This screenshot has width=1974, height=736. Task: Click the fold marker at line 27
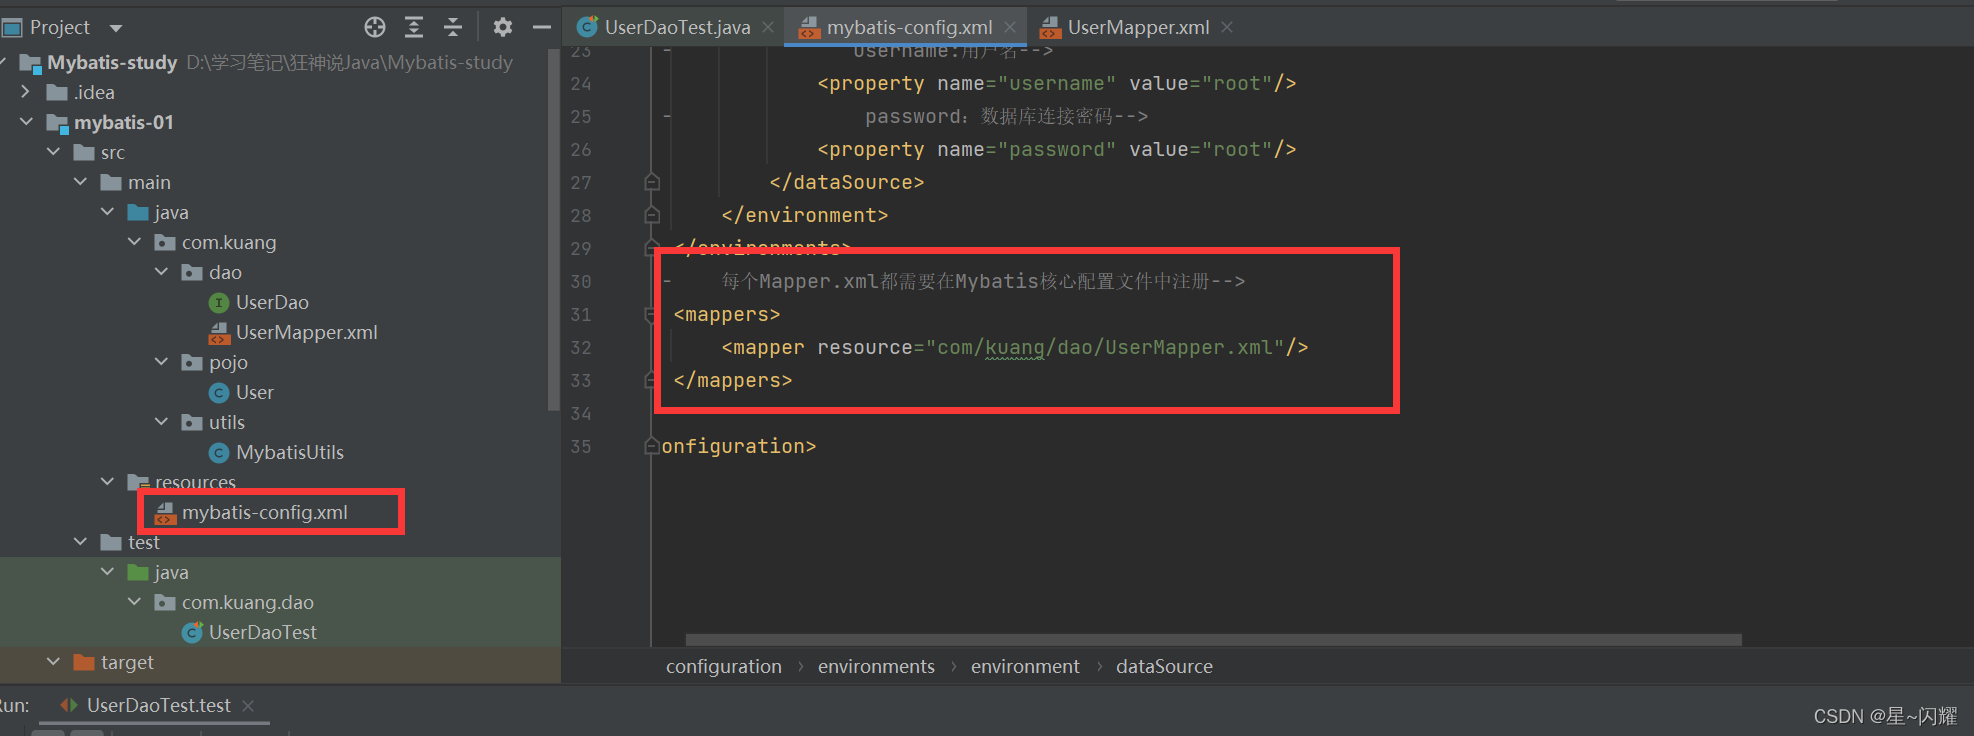pos(652,182)
